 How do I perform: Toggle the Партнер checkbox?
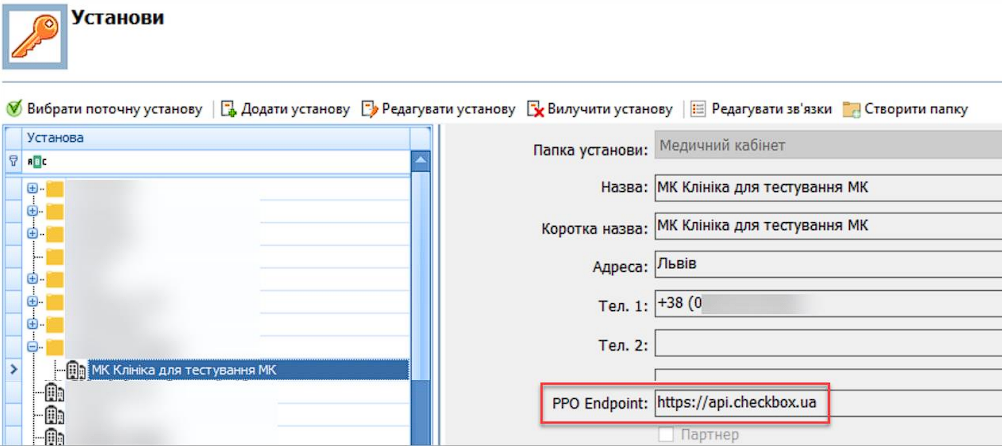[666, 435]
